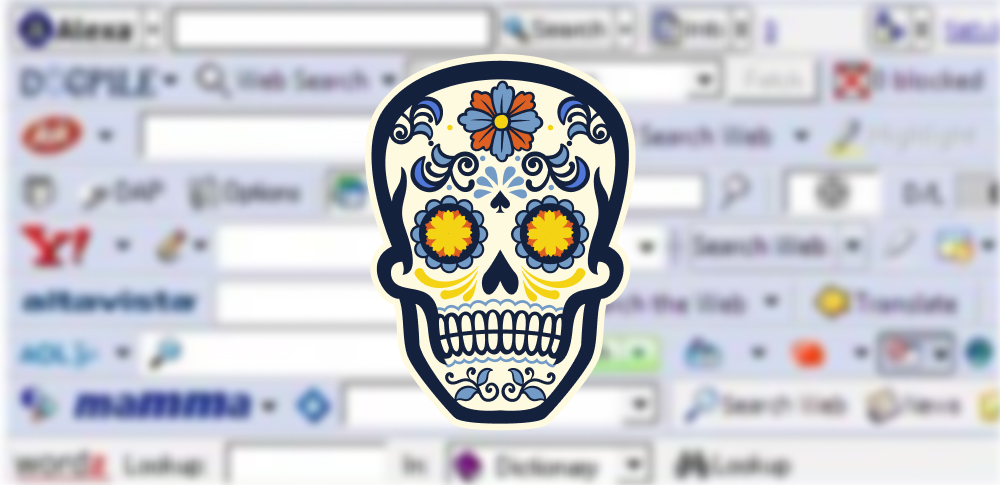1000x485 pixels.
Task: Open the dropdown beside the Ask logo
Action: (105, 136)
